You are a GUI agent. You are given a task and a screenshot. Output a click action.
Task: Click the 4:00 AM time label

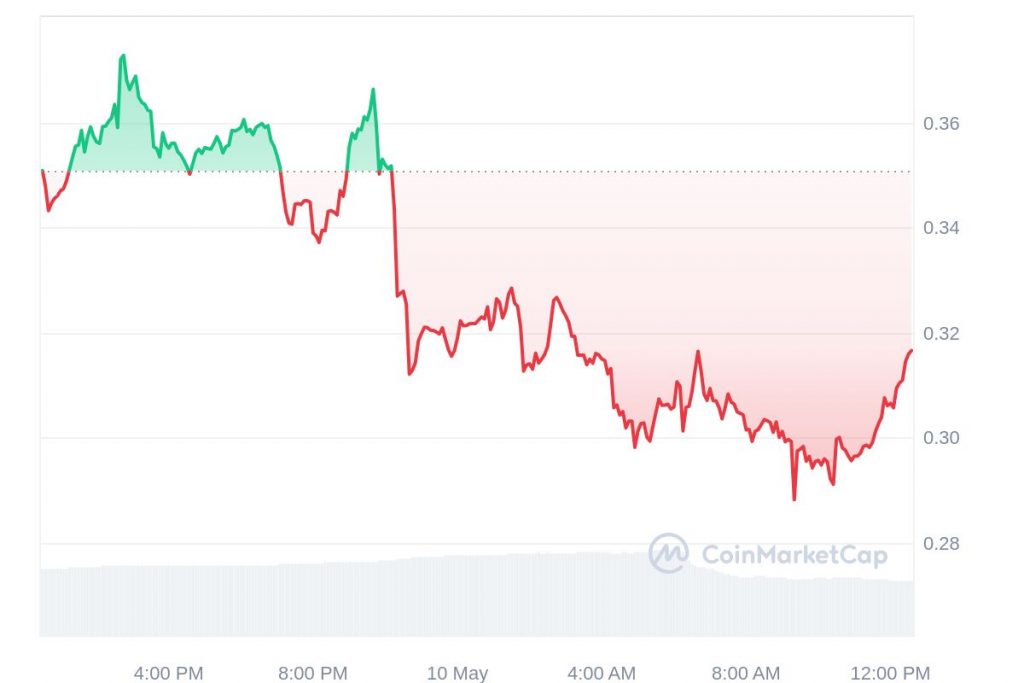coord(602,673)
